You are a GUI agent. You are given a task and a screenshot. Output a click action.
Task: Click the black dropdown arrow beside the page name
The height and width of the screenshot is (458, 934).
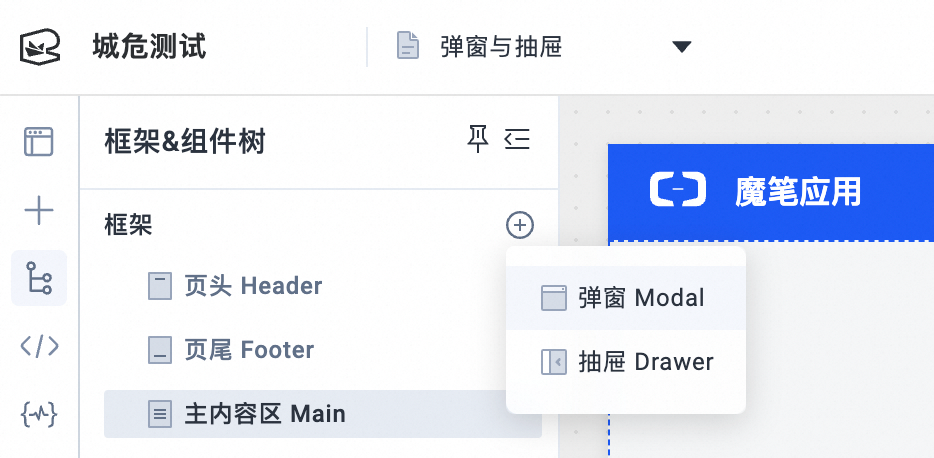pos(681,46)
